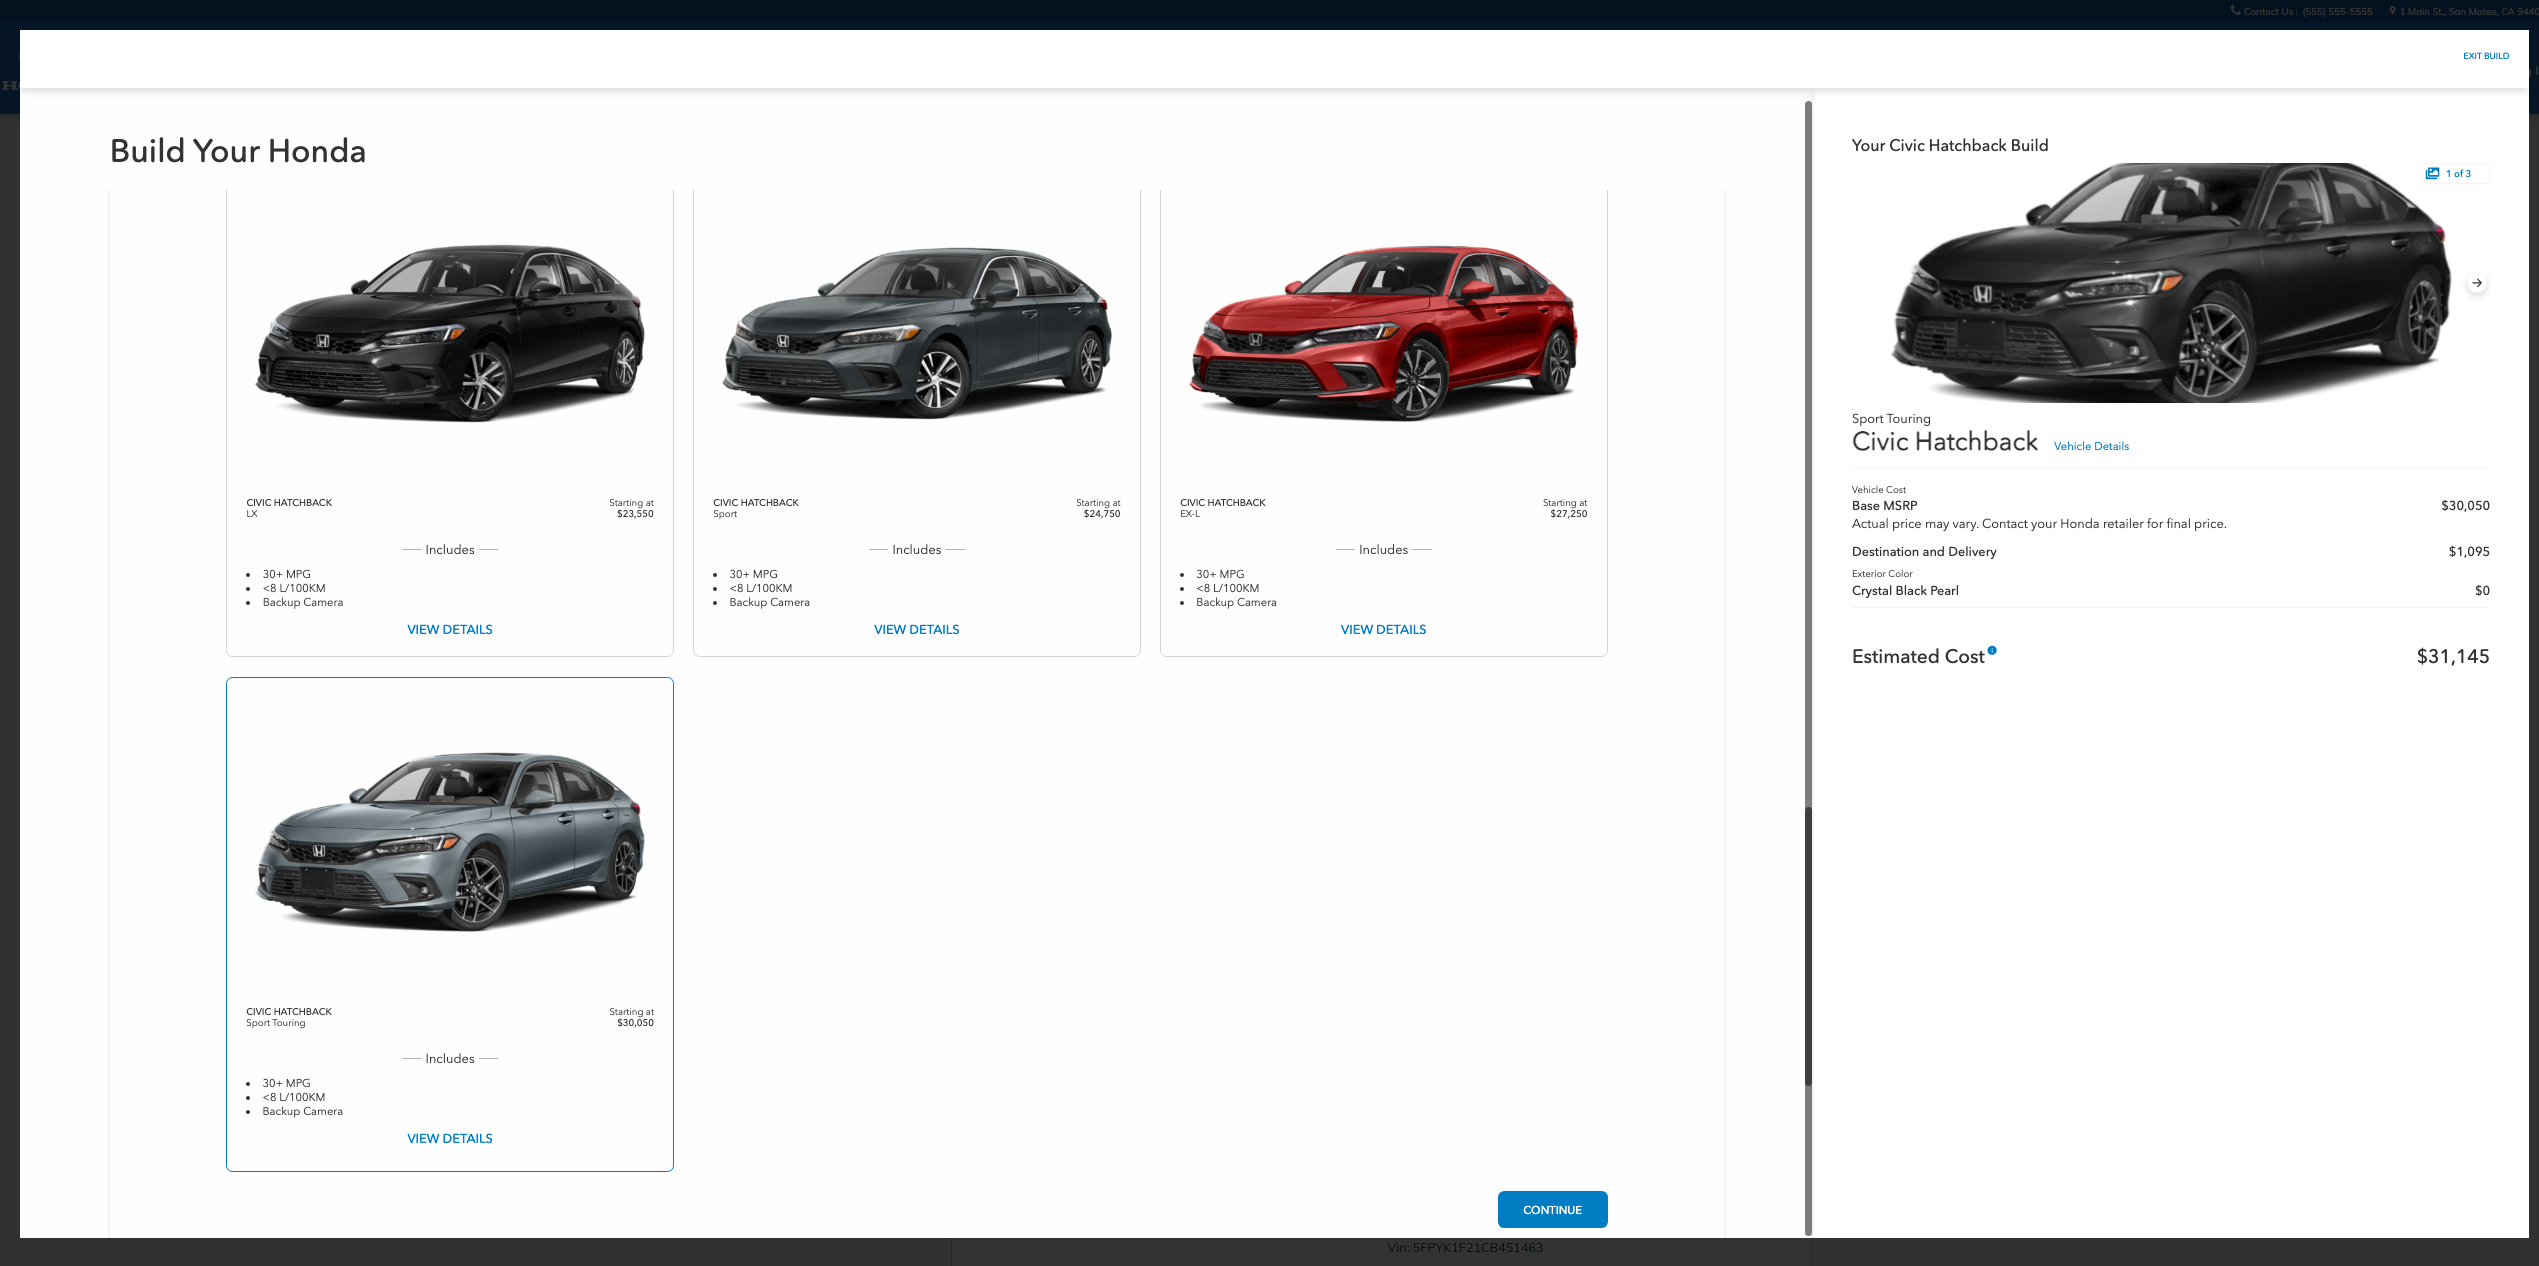Click the Estimated Cost info icon
2539x1266 pixels.
[x=1992, y=651]
